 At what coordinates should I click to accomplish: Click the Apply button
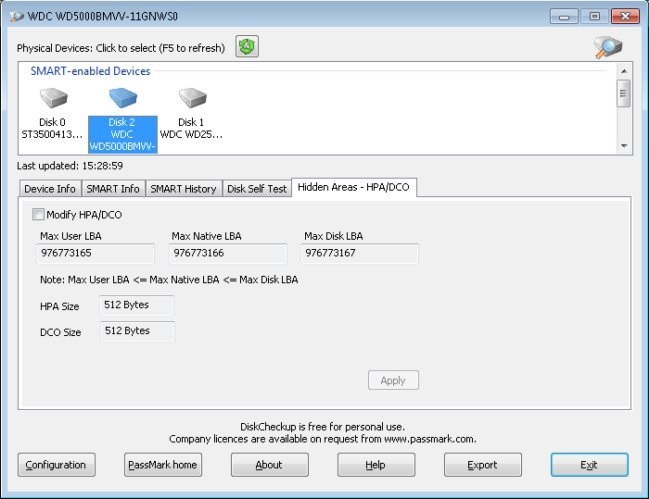click(393, 380)
